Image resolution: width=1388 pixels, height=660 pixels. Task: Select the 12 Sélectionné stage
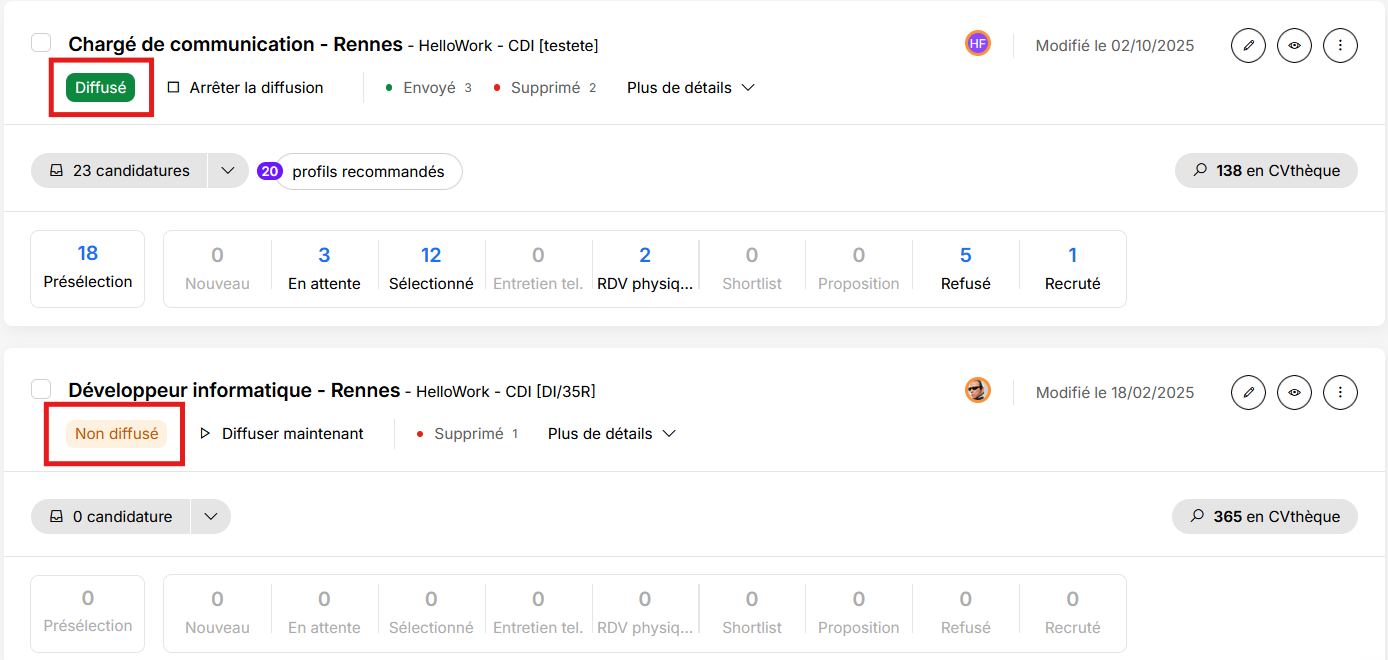pos(431,269)
